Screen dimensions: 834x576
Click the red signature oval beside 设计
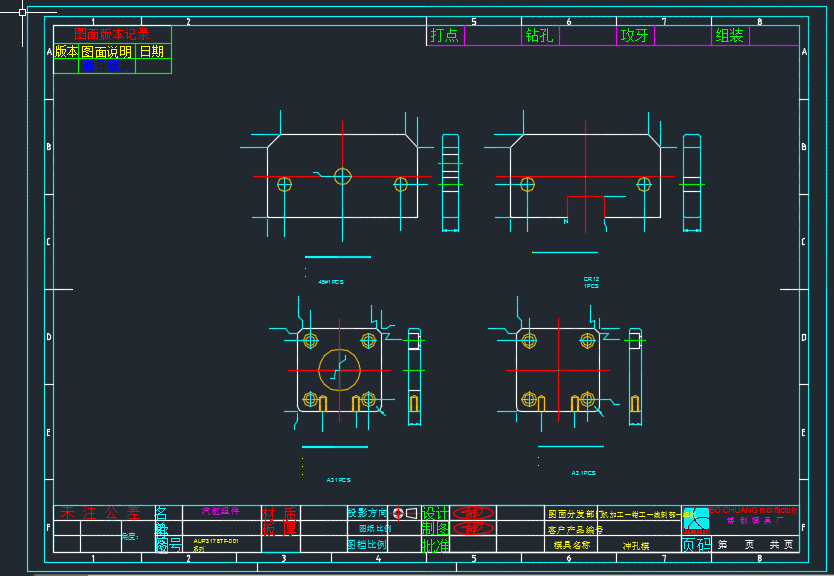pos(473,513)
